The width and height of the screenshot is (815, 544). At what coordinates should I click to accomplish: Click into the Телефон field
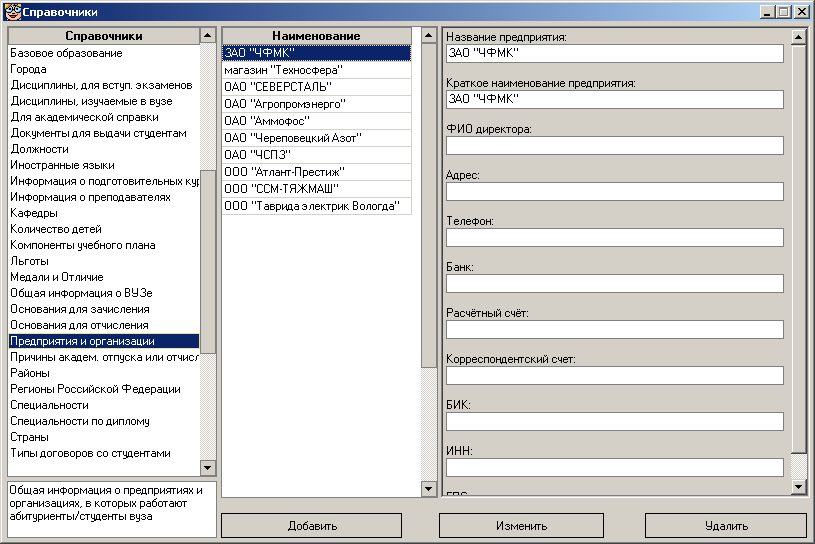pyautogui.click(x=614, y=238)
